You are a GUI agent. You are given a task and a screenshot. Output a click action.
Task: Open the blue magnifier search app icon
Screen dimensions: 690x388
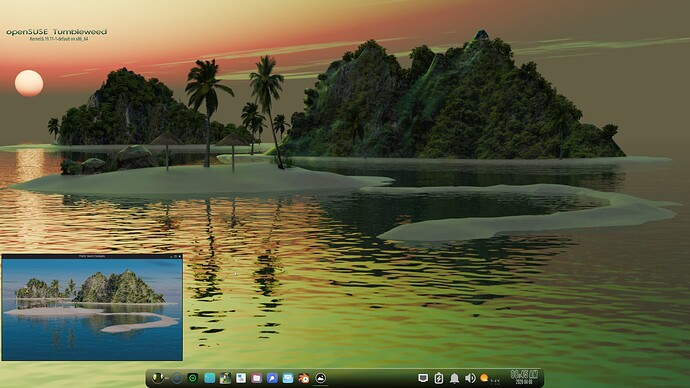coord(272,378)
